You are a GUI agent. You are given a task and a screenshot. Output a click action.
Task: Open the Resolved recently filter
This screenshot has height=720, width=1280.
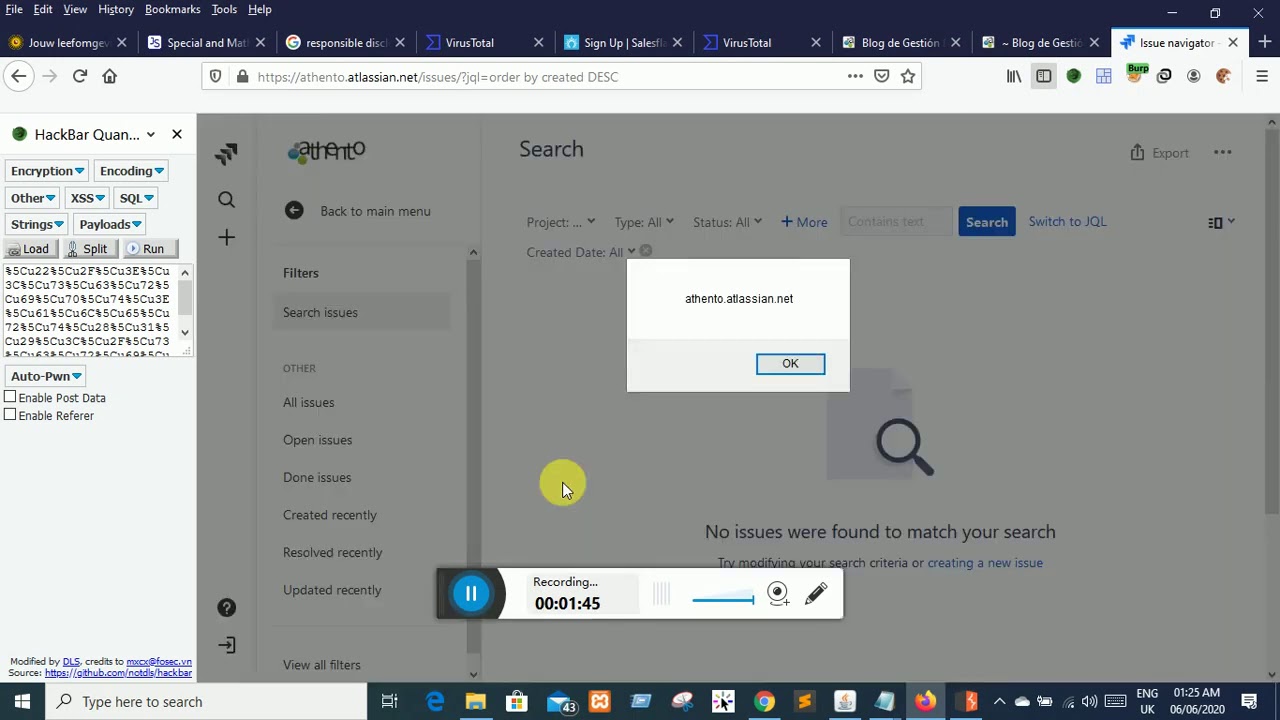click(x=332, y=552)
